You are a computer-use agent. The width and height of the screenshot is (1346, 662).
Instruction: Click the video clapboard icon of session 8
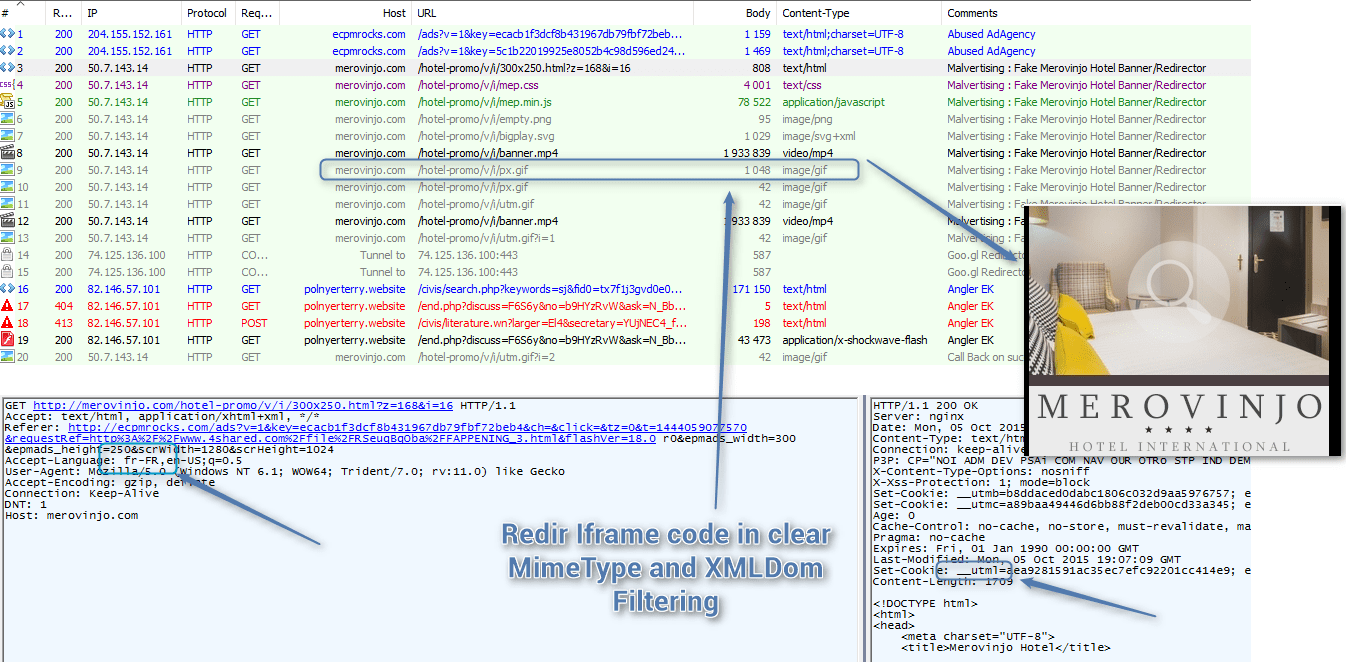point(7,153)
